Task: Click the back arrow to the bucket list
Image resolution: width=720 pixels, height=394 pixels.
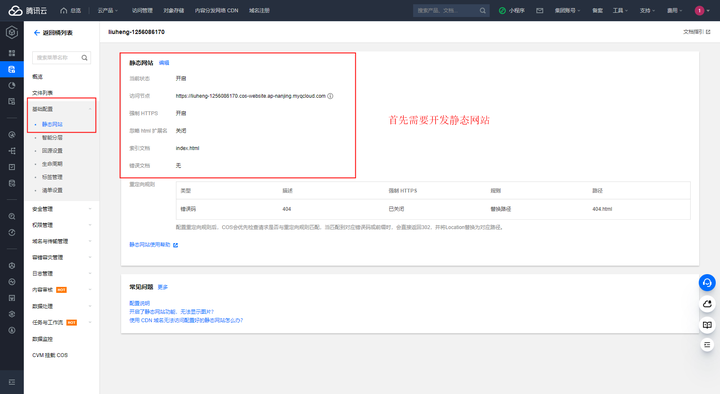Action: (37, 33)
